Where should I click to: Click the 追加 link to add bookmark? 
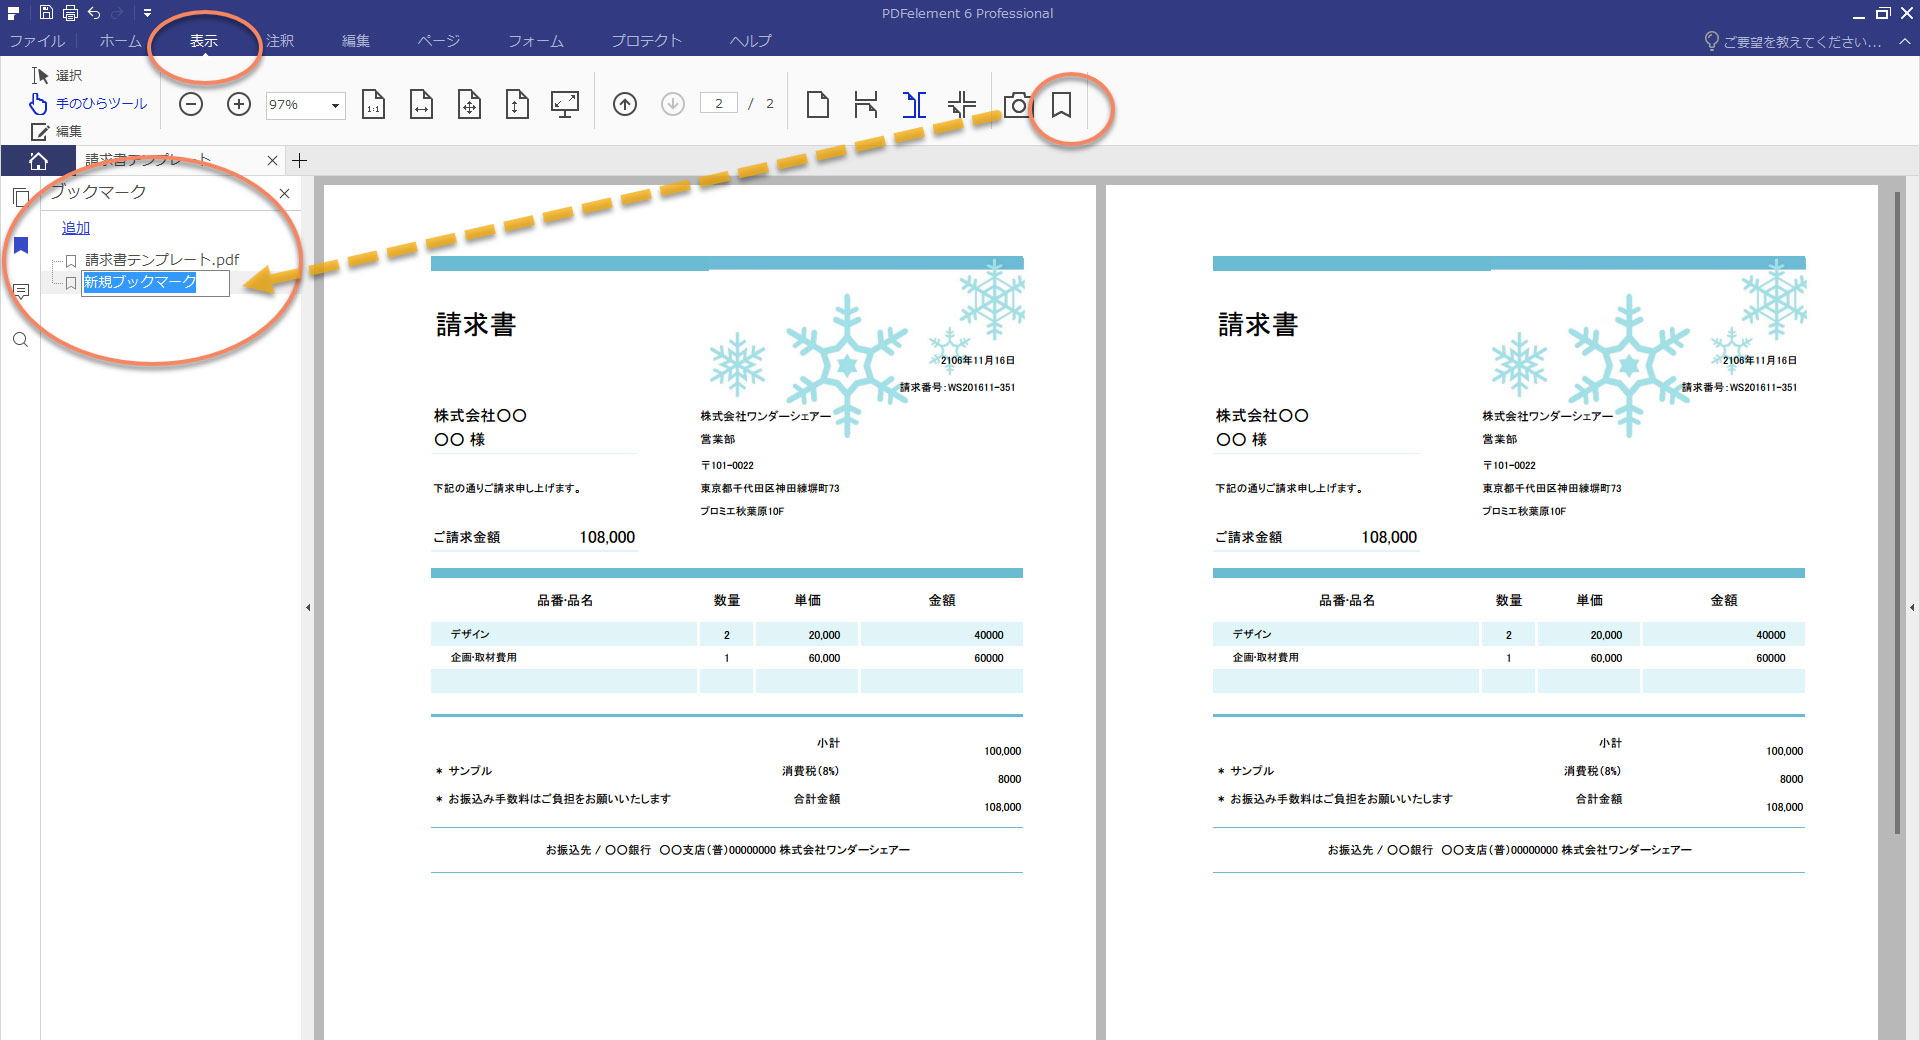(76, 228)
